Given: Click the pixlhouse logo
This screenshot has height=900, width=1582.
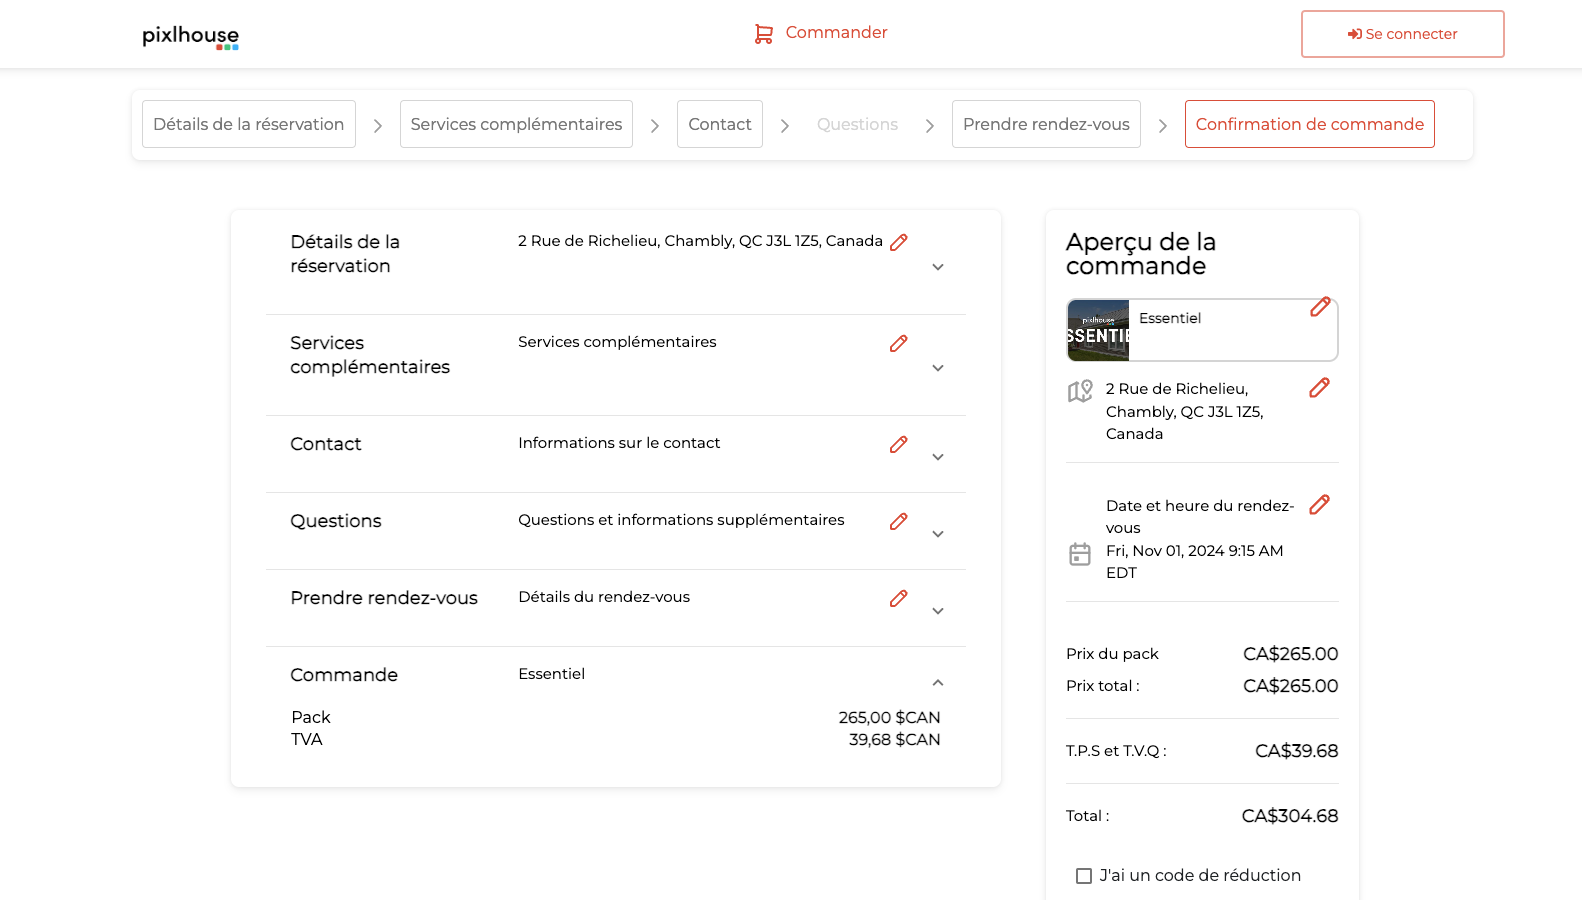Looking at the screenshot, I should click(x=190, y=37).
